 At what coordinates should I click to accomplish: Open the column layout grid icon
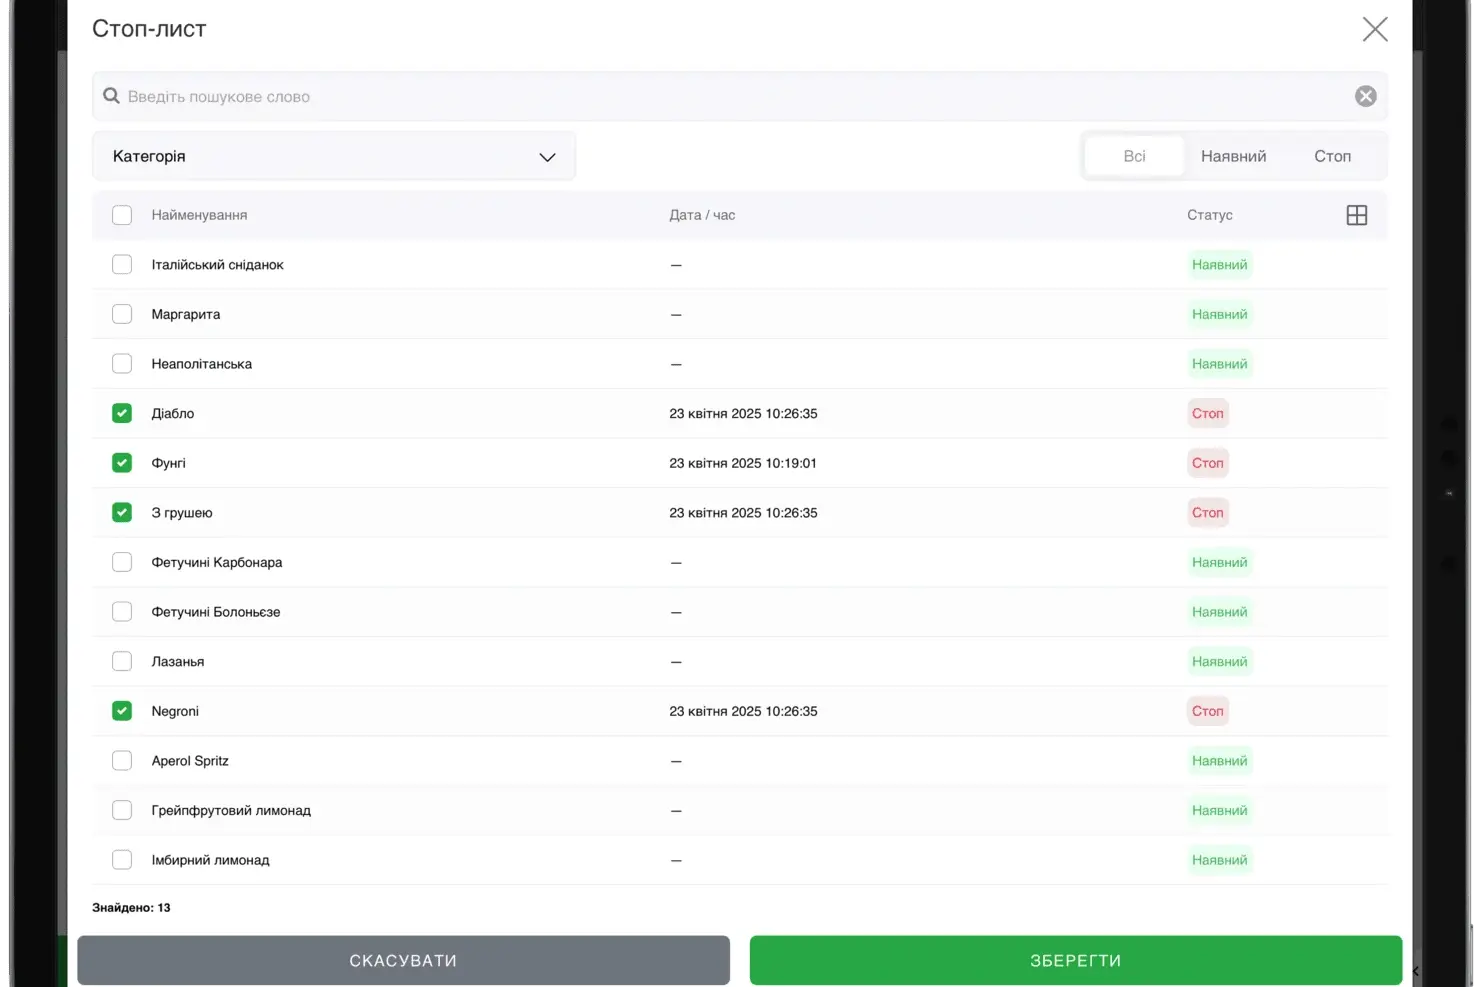pyautogui.click(x=1357, y=215)
